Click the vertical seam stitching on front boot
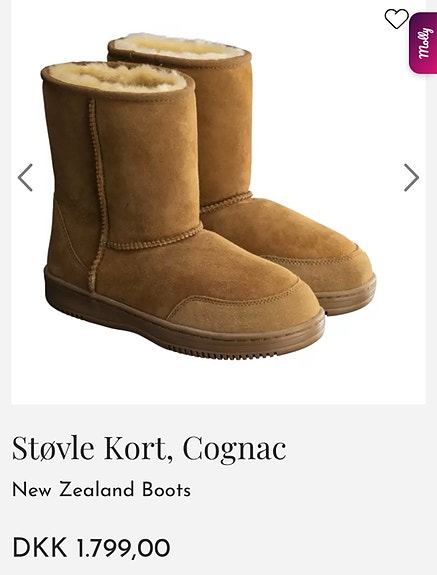The height and width of the screenshot is (575, 437). tap(98, 194)
